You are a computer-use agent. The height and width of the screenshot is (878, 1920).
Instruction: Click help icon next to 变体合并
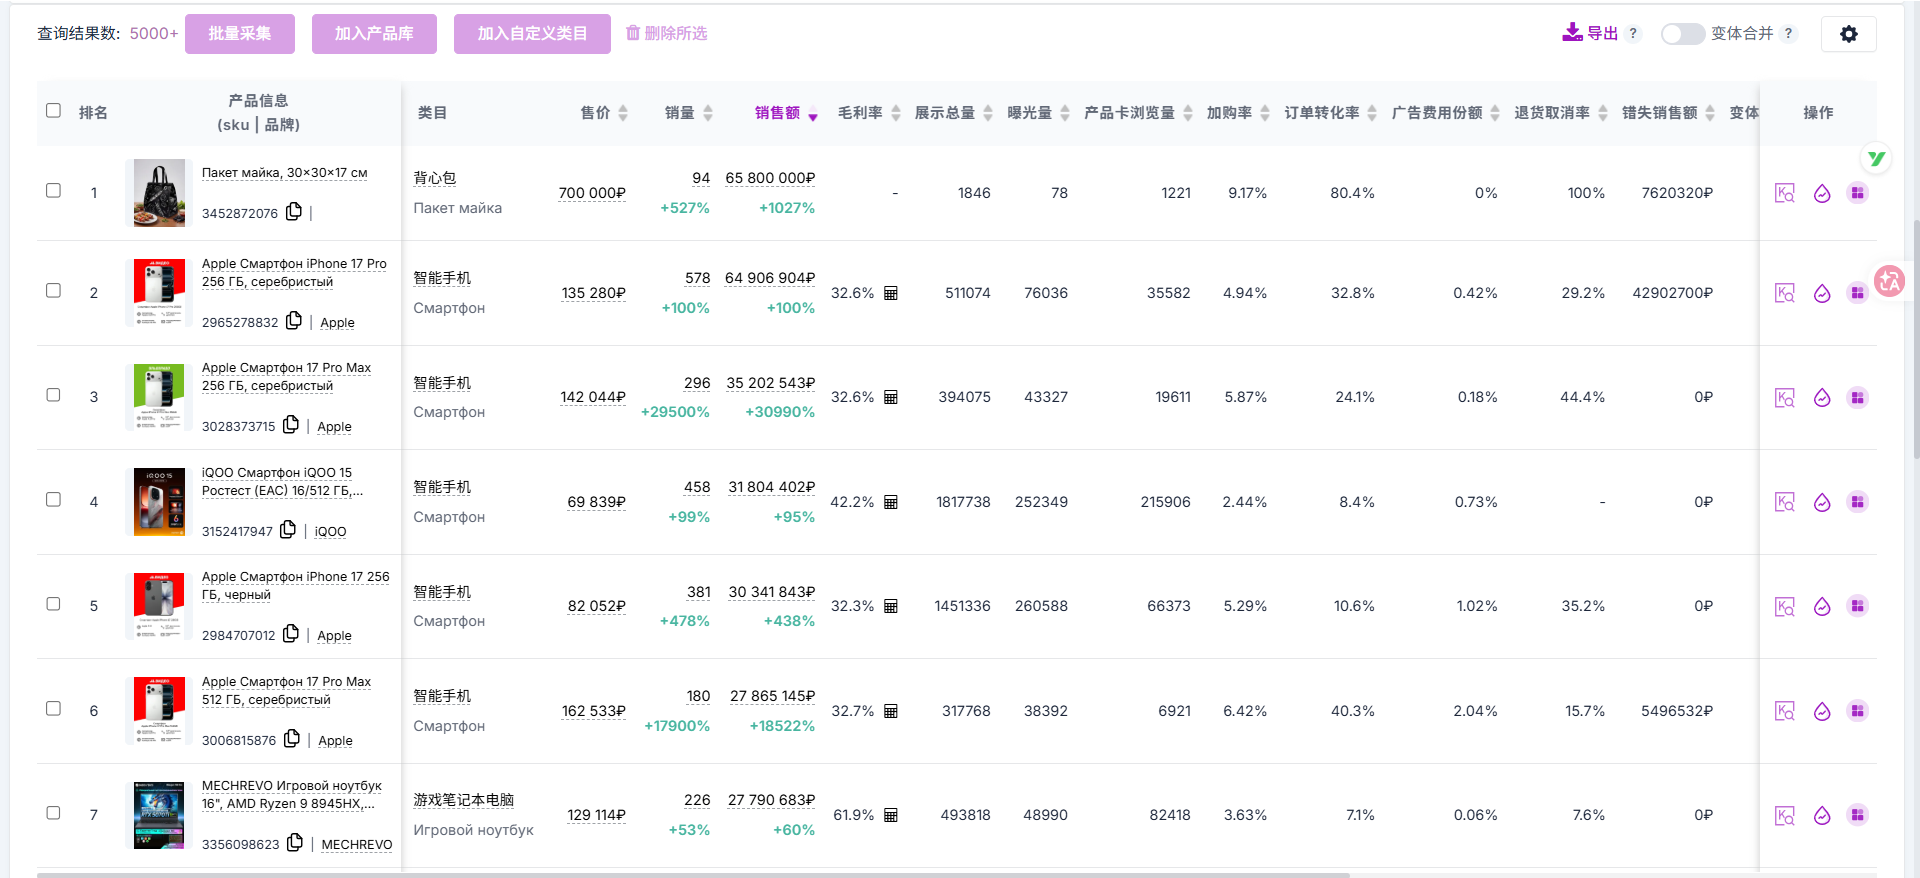[1789, 34]
